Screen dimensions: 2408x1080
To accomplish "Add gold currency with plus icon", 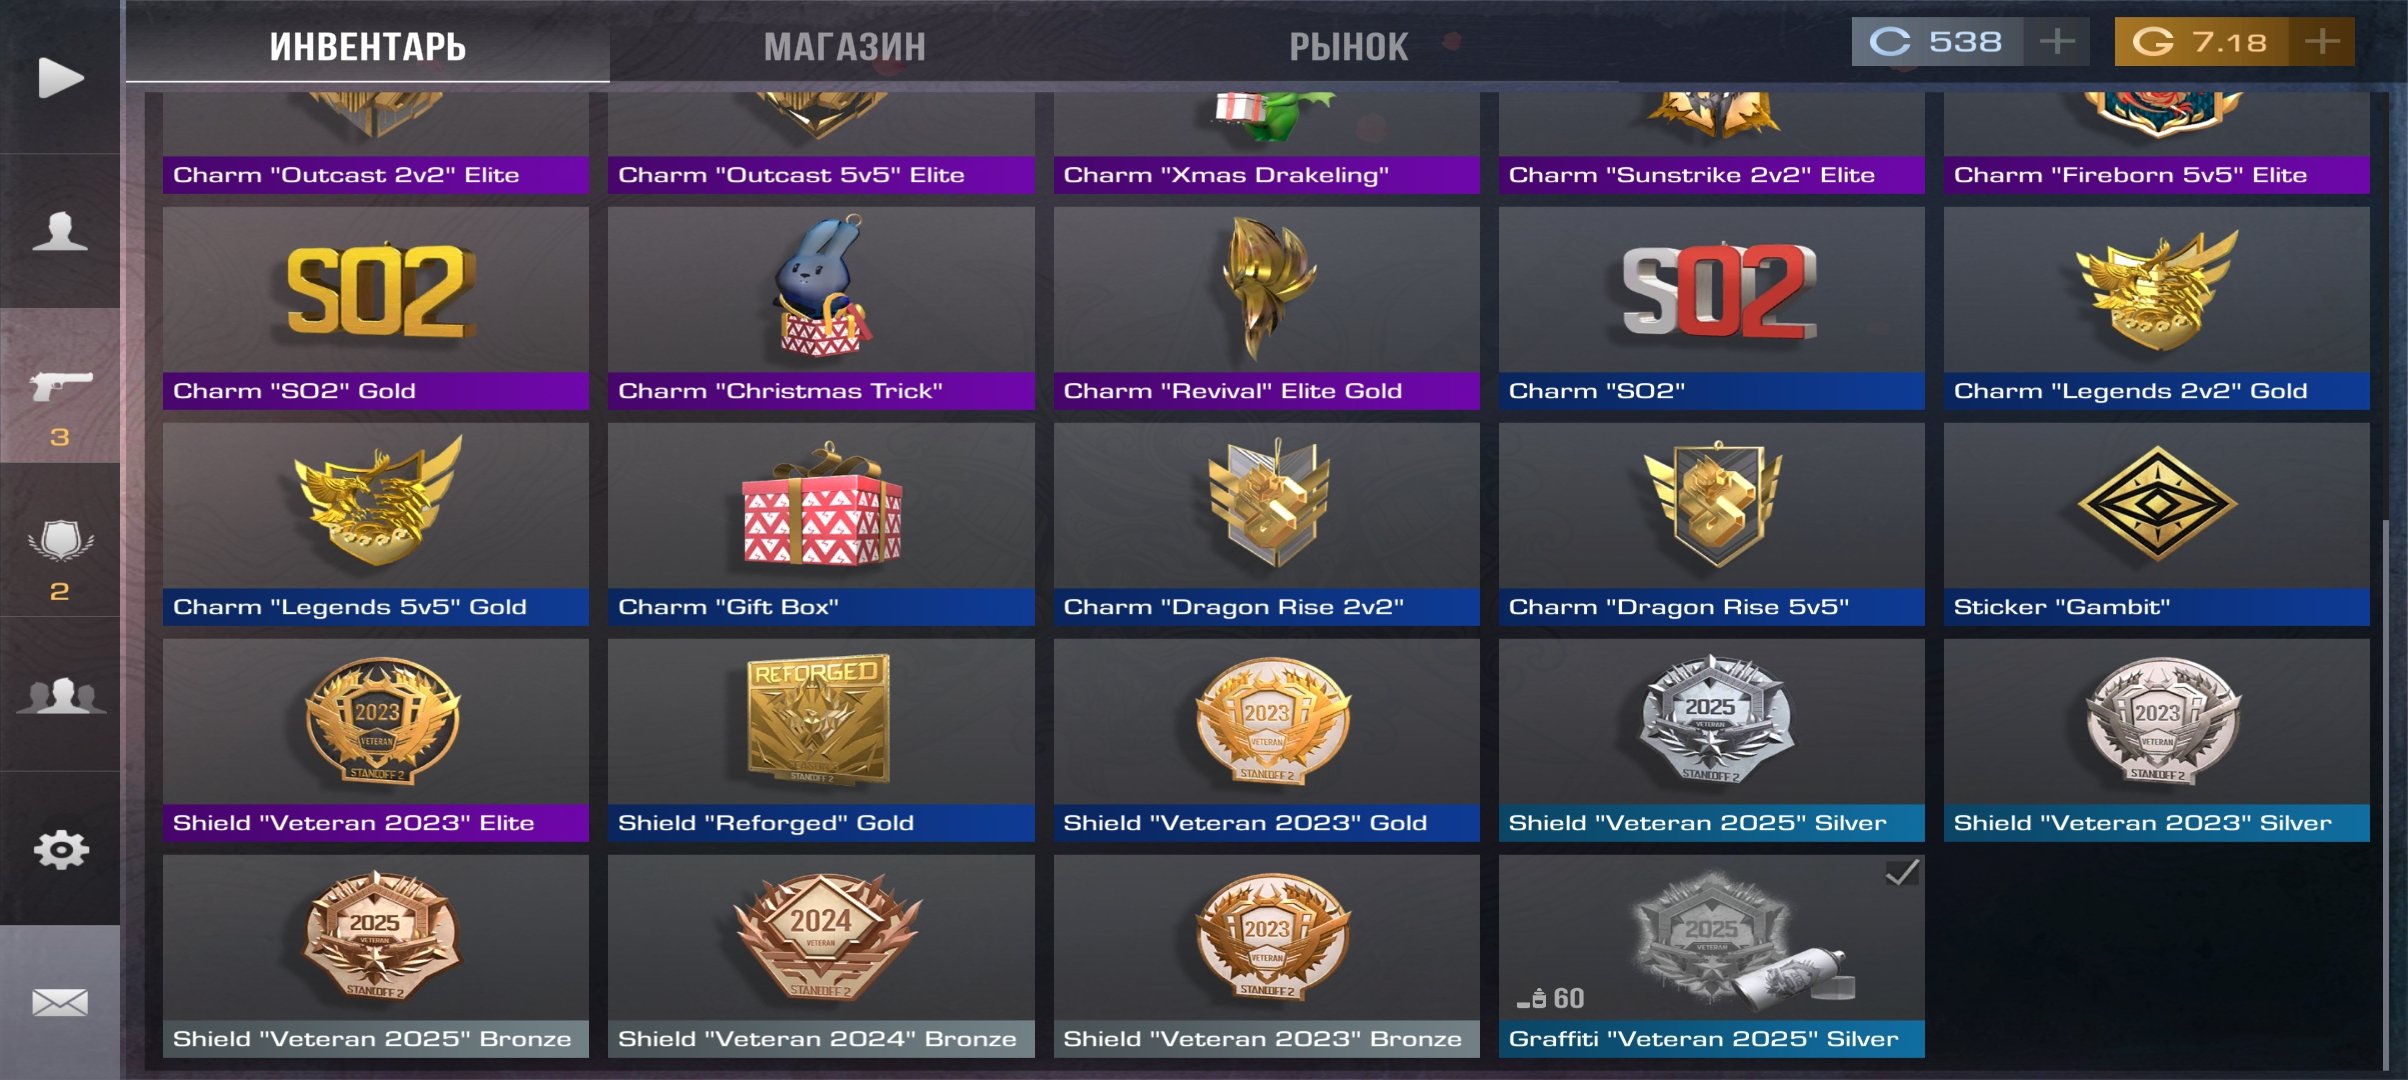I will tap(2321, 42).
